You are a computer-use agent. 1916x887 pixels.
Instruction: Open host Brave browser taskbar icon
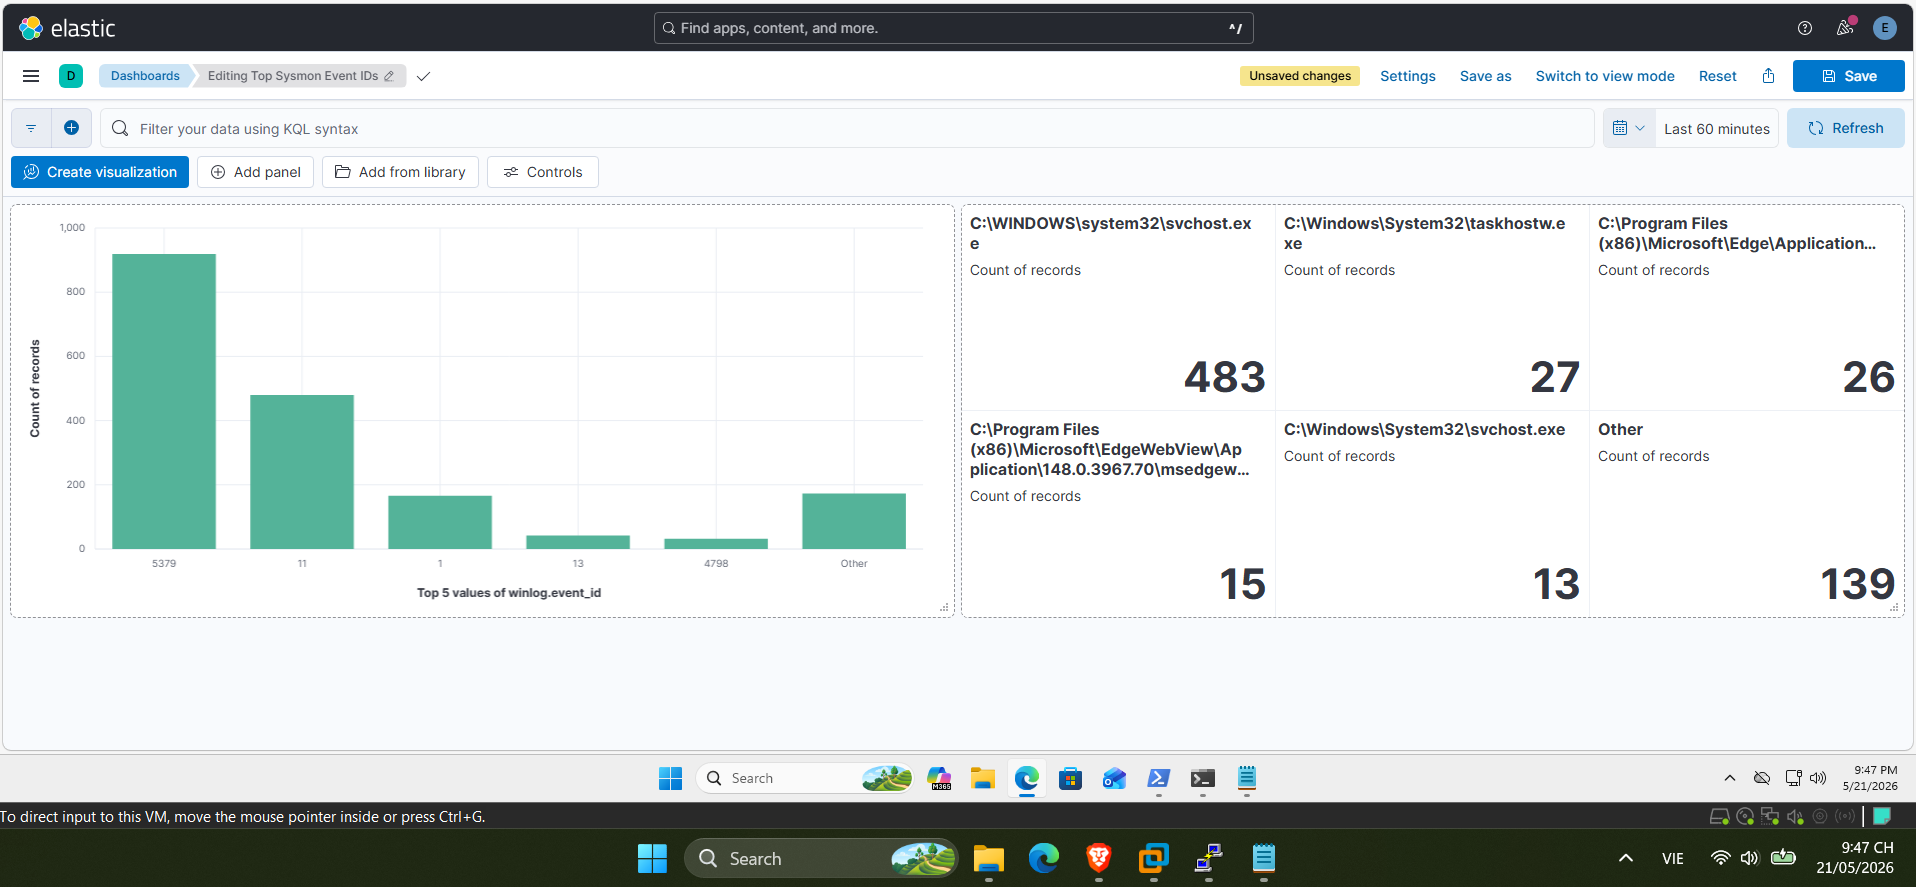pos(1099,858)
